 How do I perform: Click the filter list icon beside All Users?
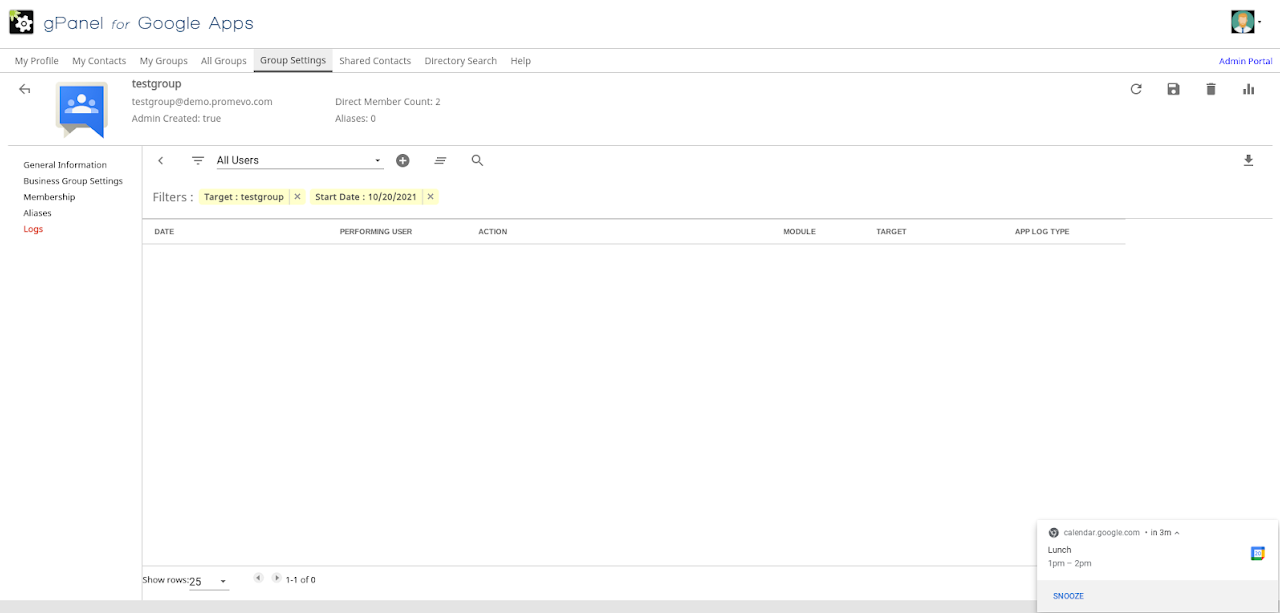tap(198, 160)
